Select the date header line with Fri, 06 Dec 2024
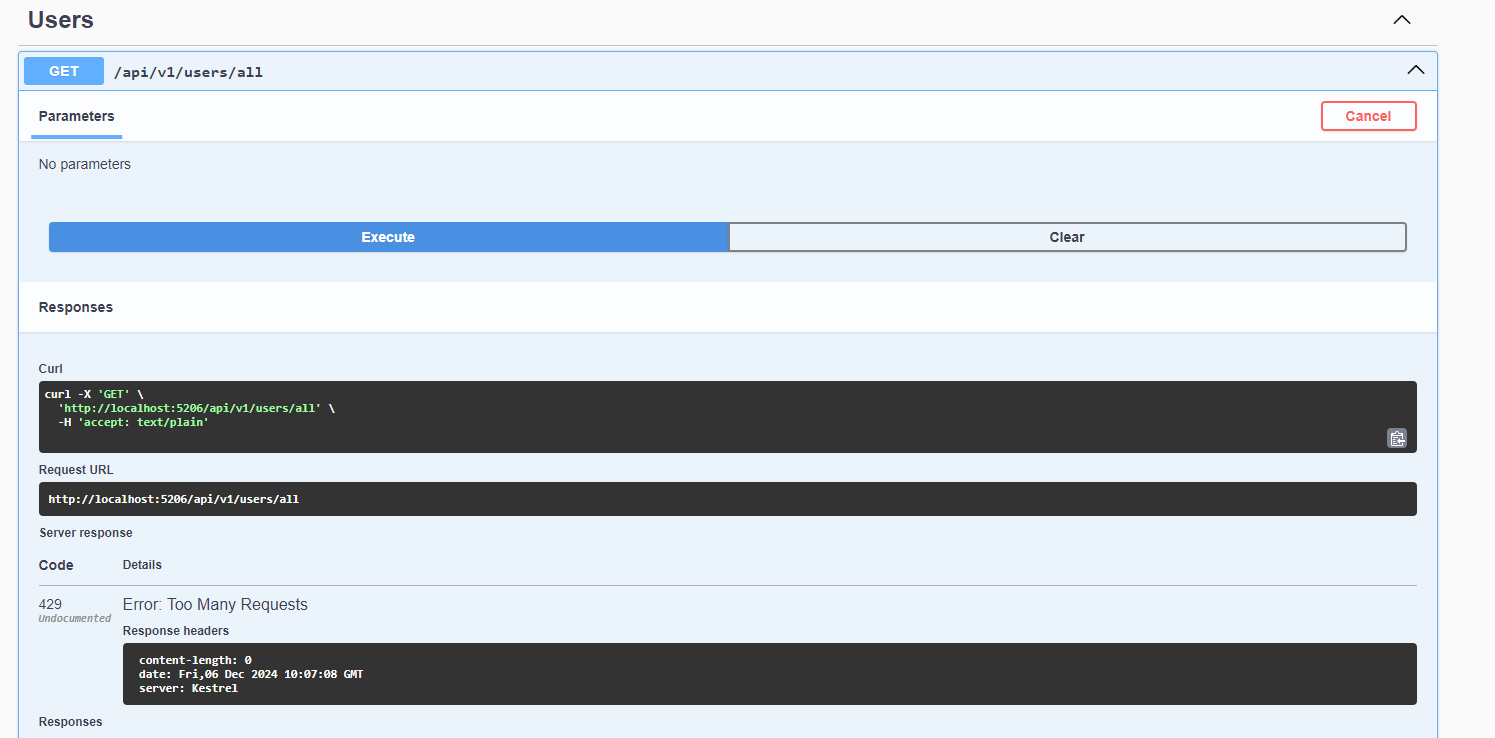1495x738 pixels. click(251, 674)
